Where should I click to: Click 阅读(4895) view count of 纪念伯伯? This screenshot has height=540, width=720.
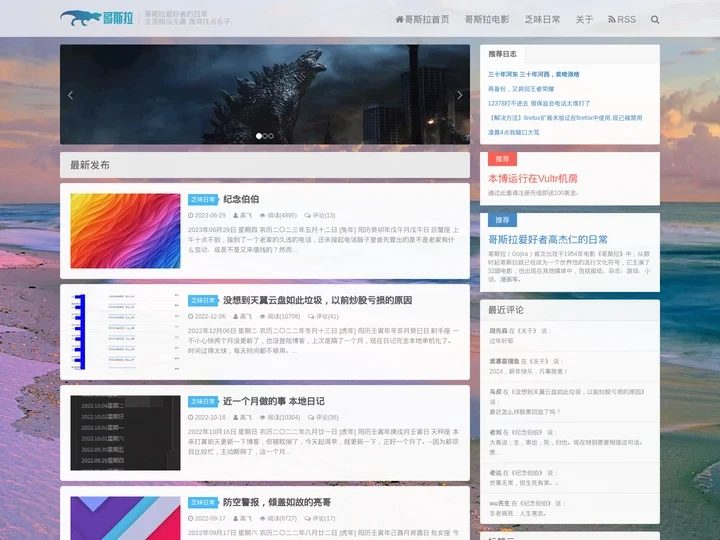[278, 215]
